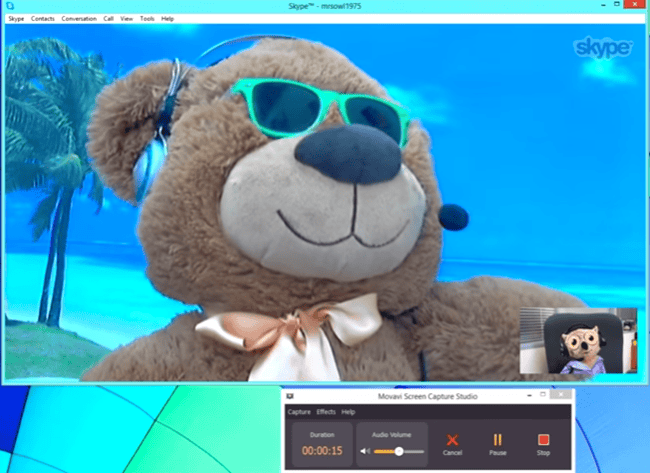The height and width of the screenshot is (473, 650).
Task: Maximize the Skype window
Action: click(617, 5)
